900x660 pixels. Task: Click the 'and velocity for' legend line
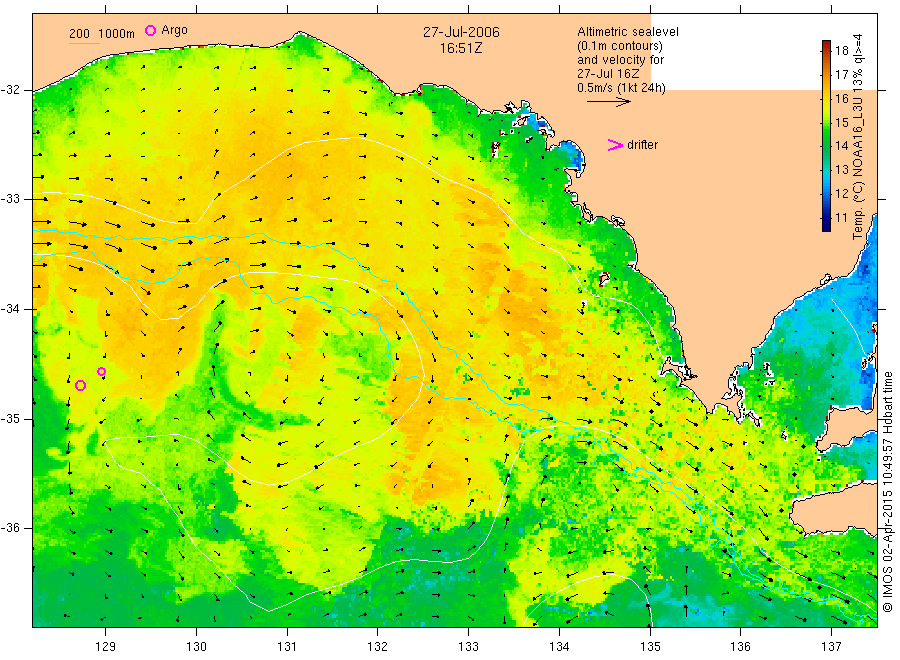(x=620, y=60)
